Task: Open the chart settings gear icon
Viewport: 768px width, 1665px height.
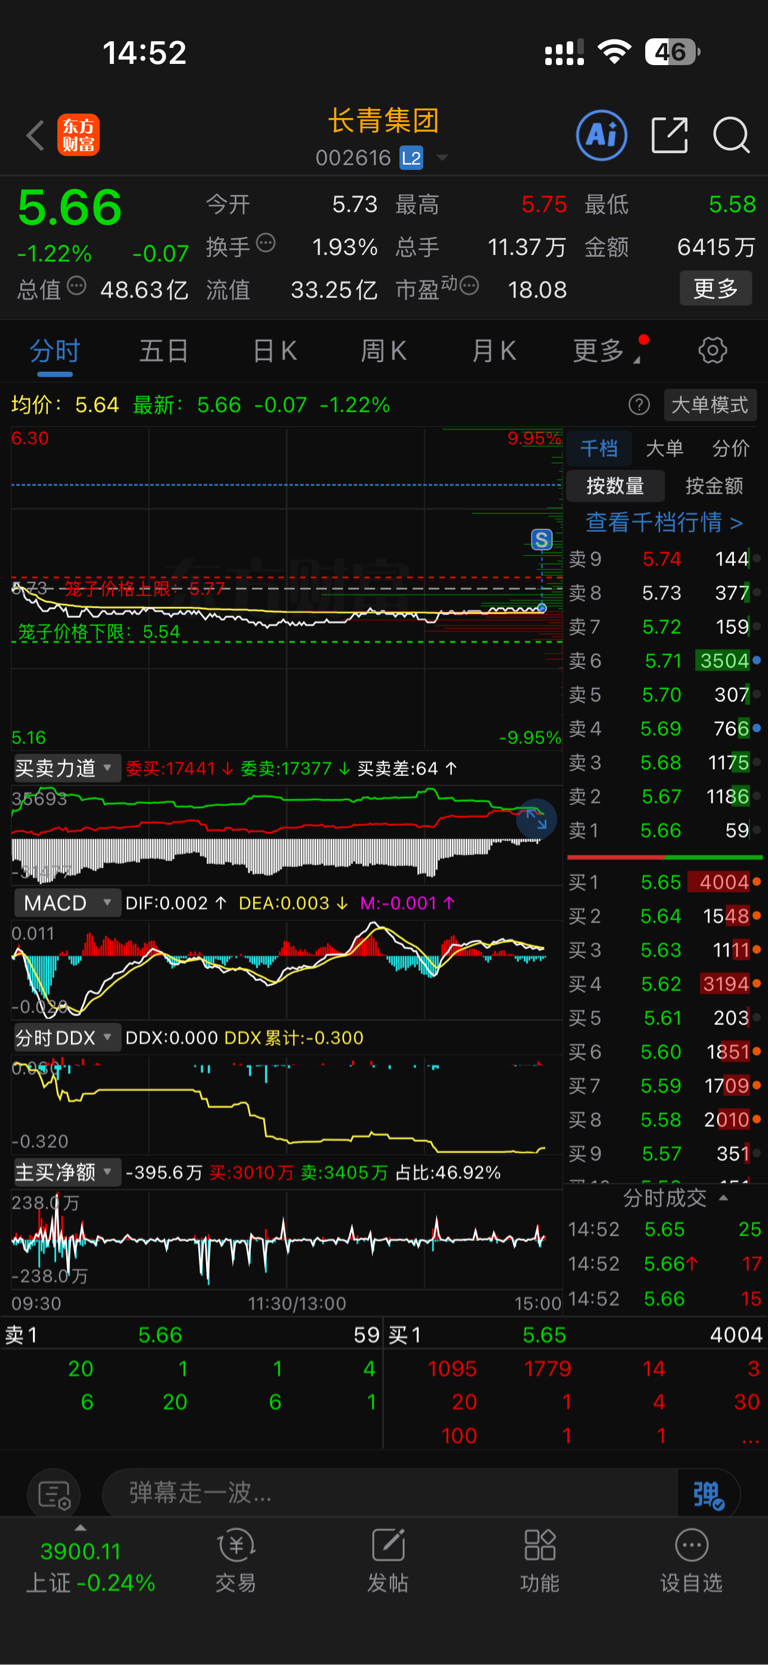Action: pos(712,350)
